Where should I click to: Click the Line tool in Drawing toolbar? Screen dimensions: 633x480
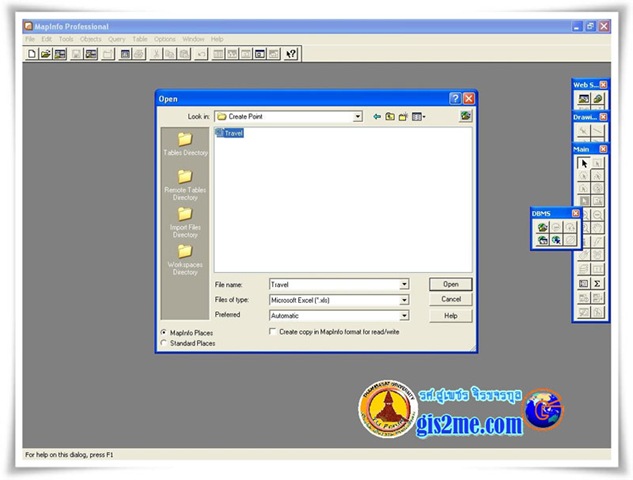click(597, 131)
